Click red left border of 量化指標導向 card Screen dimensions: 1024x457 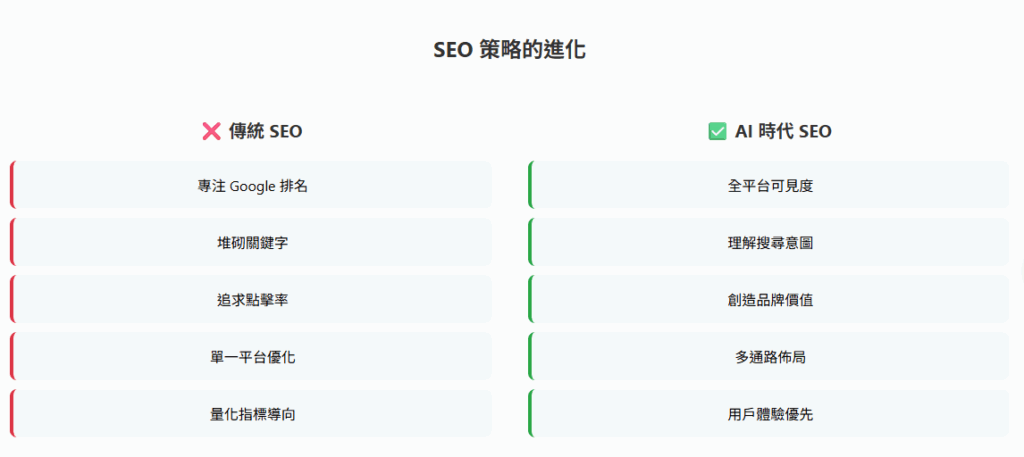12,413
